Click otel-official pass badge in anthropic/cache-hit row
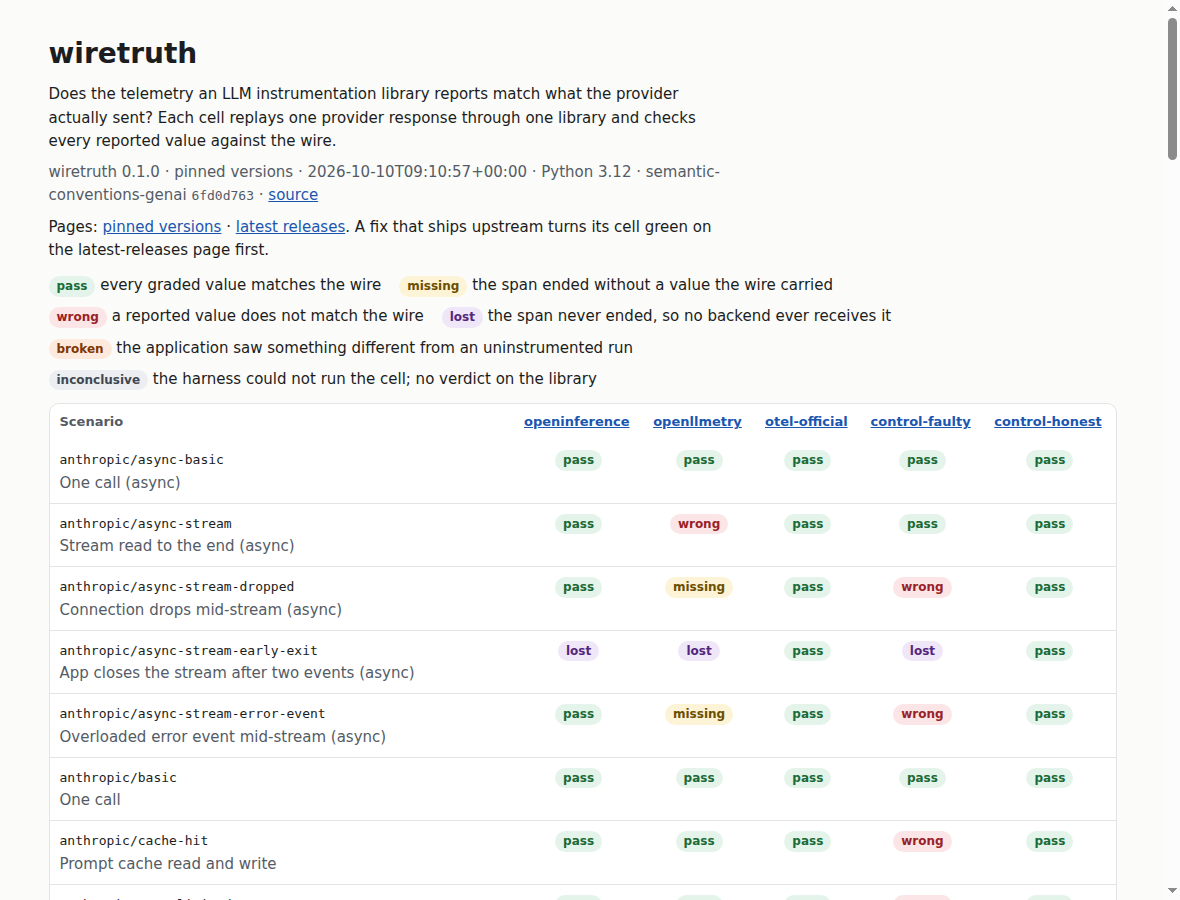Viewport: 1180px width, 900px height. 807,841
